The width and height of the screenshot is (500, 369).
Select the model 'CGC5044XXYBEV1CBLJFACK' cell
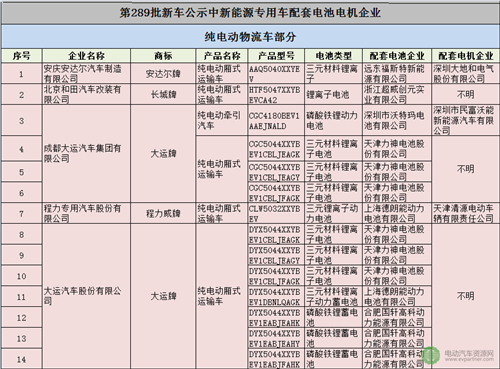click(x=276, y=193)
